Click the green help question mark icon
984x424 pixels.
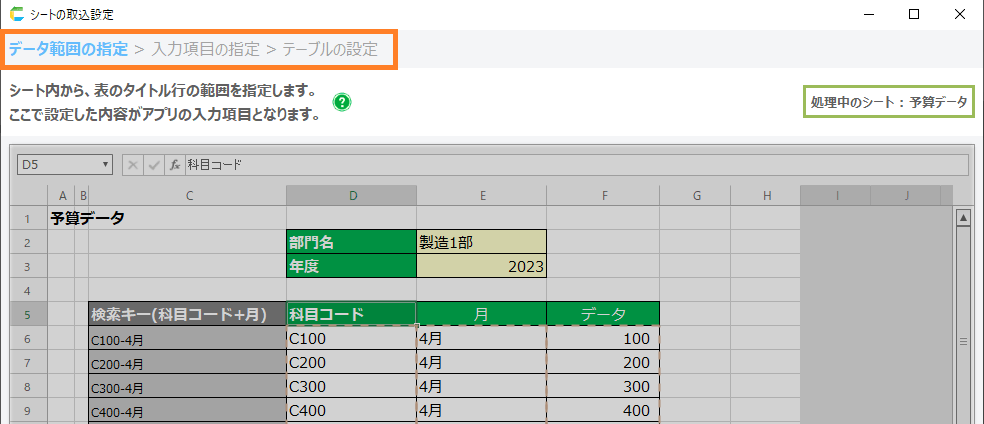(x=342, y=102)
